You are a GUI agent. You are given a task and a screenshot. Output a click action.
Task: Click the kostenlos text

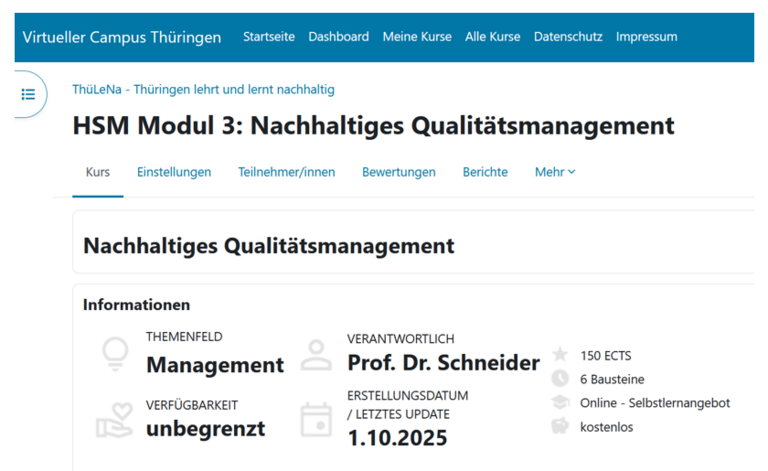(x=606, y=427)
